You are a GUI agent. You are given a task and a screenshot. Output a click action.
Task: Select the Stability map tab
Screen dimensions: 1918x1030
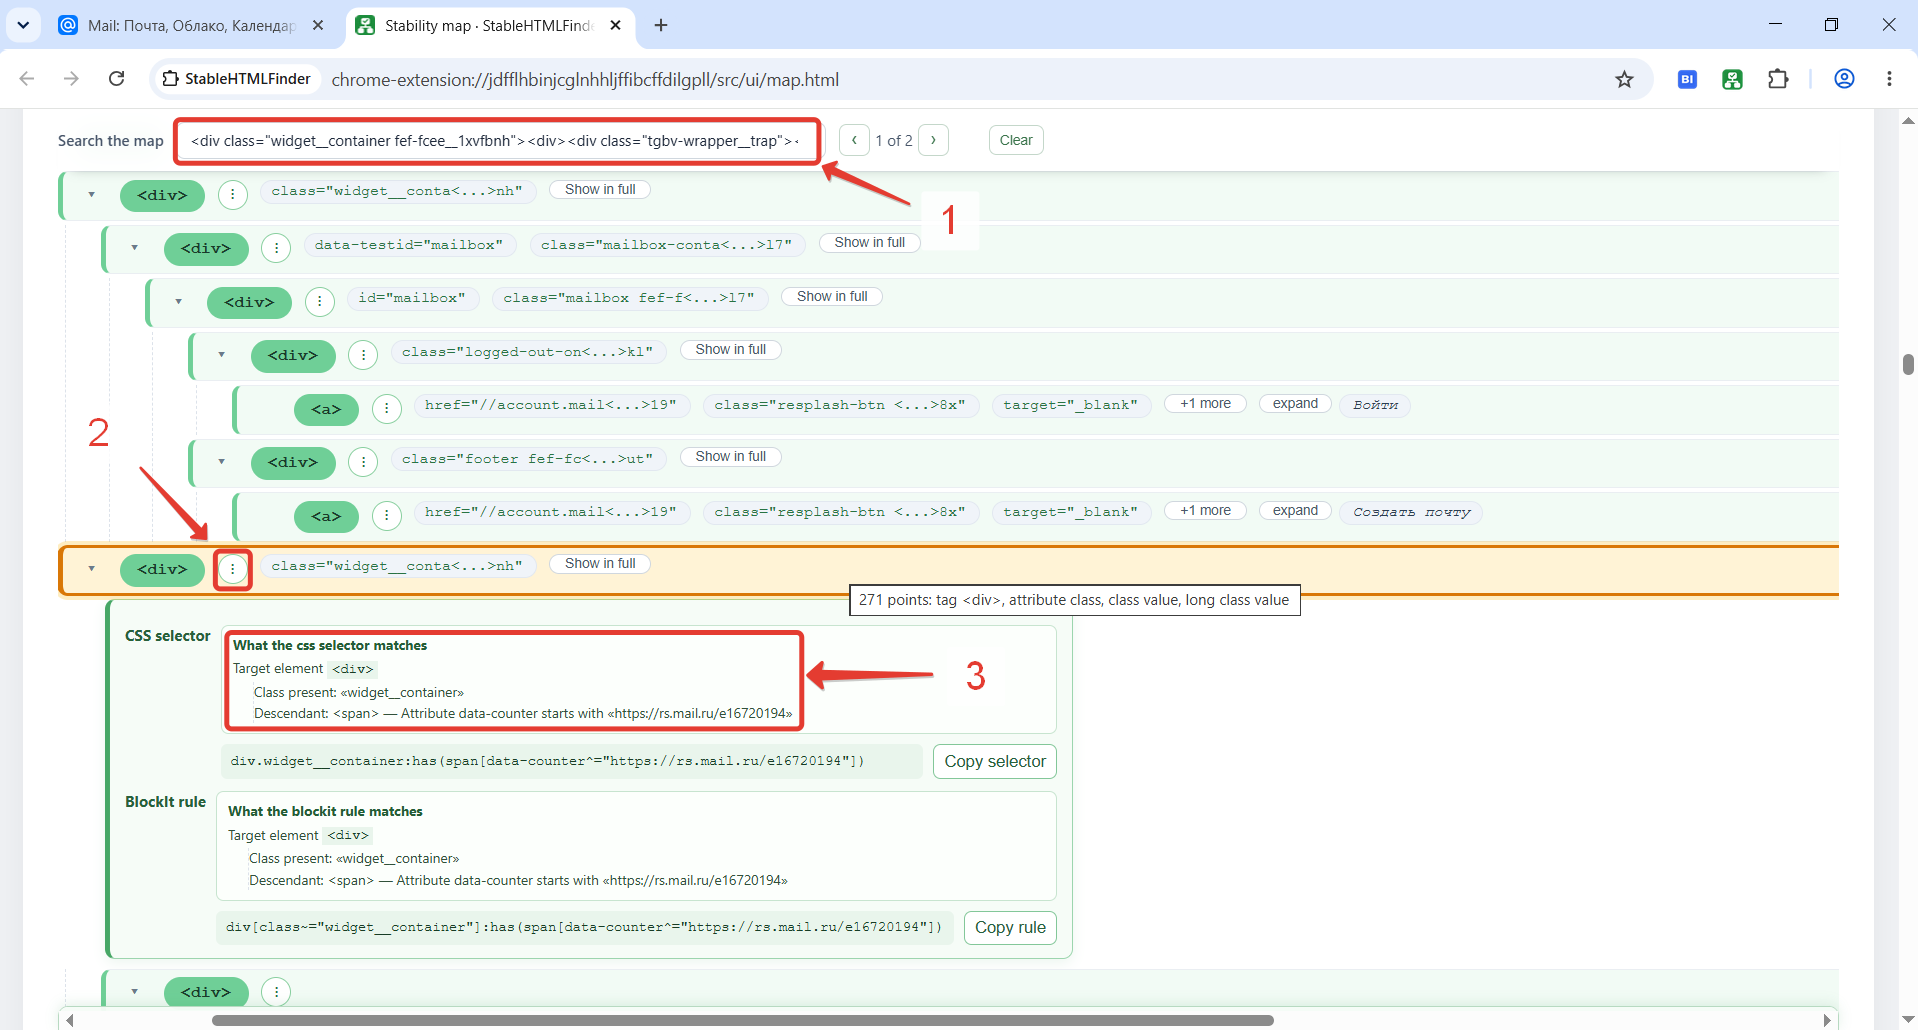click(x=490, y=25)
